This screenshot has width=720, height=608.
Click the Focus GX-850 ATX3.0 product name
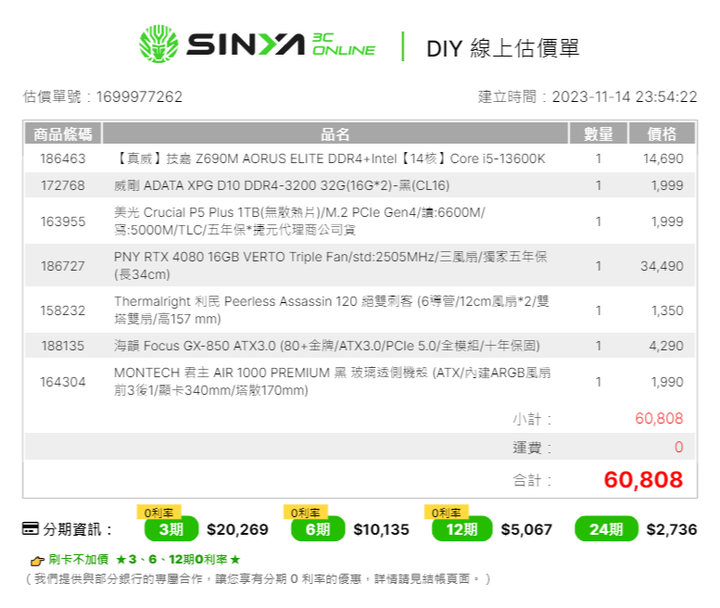pyautogui.click(x=327, y=346)
